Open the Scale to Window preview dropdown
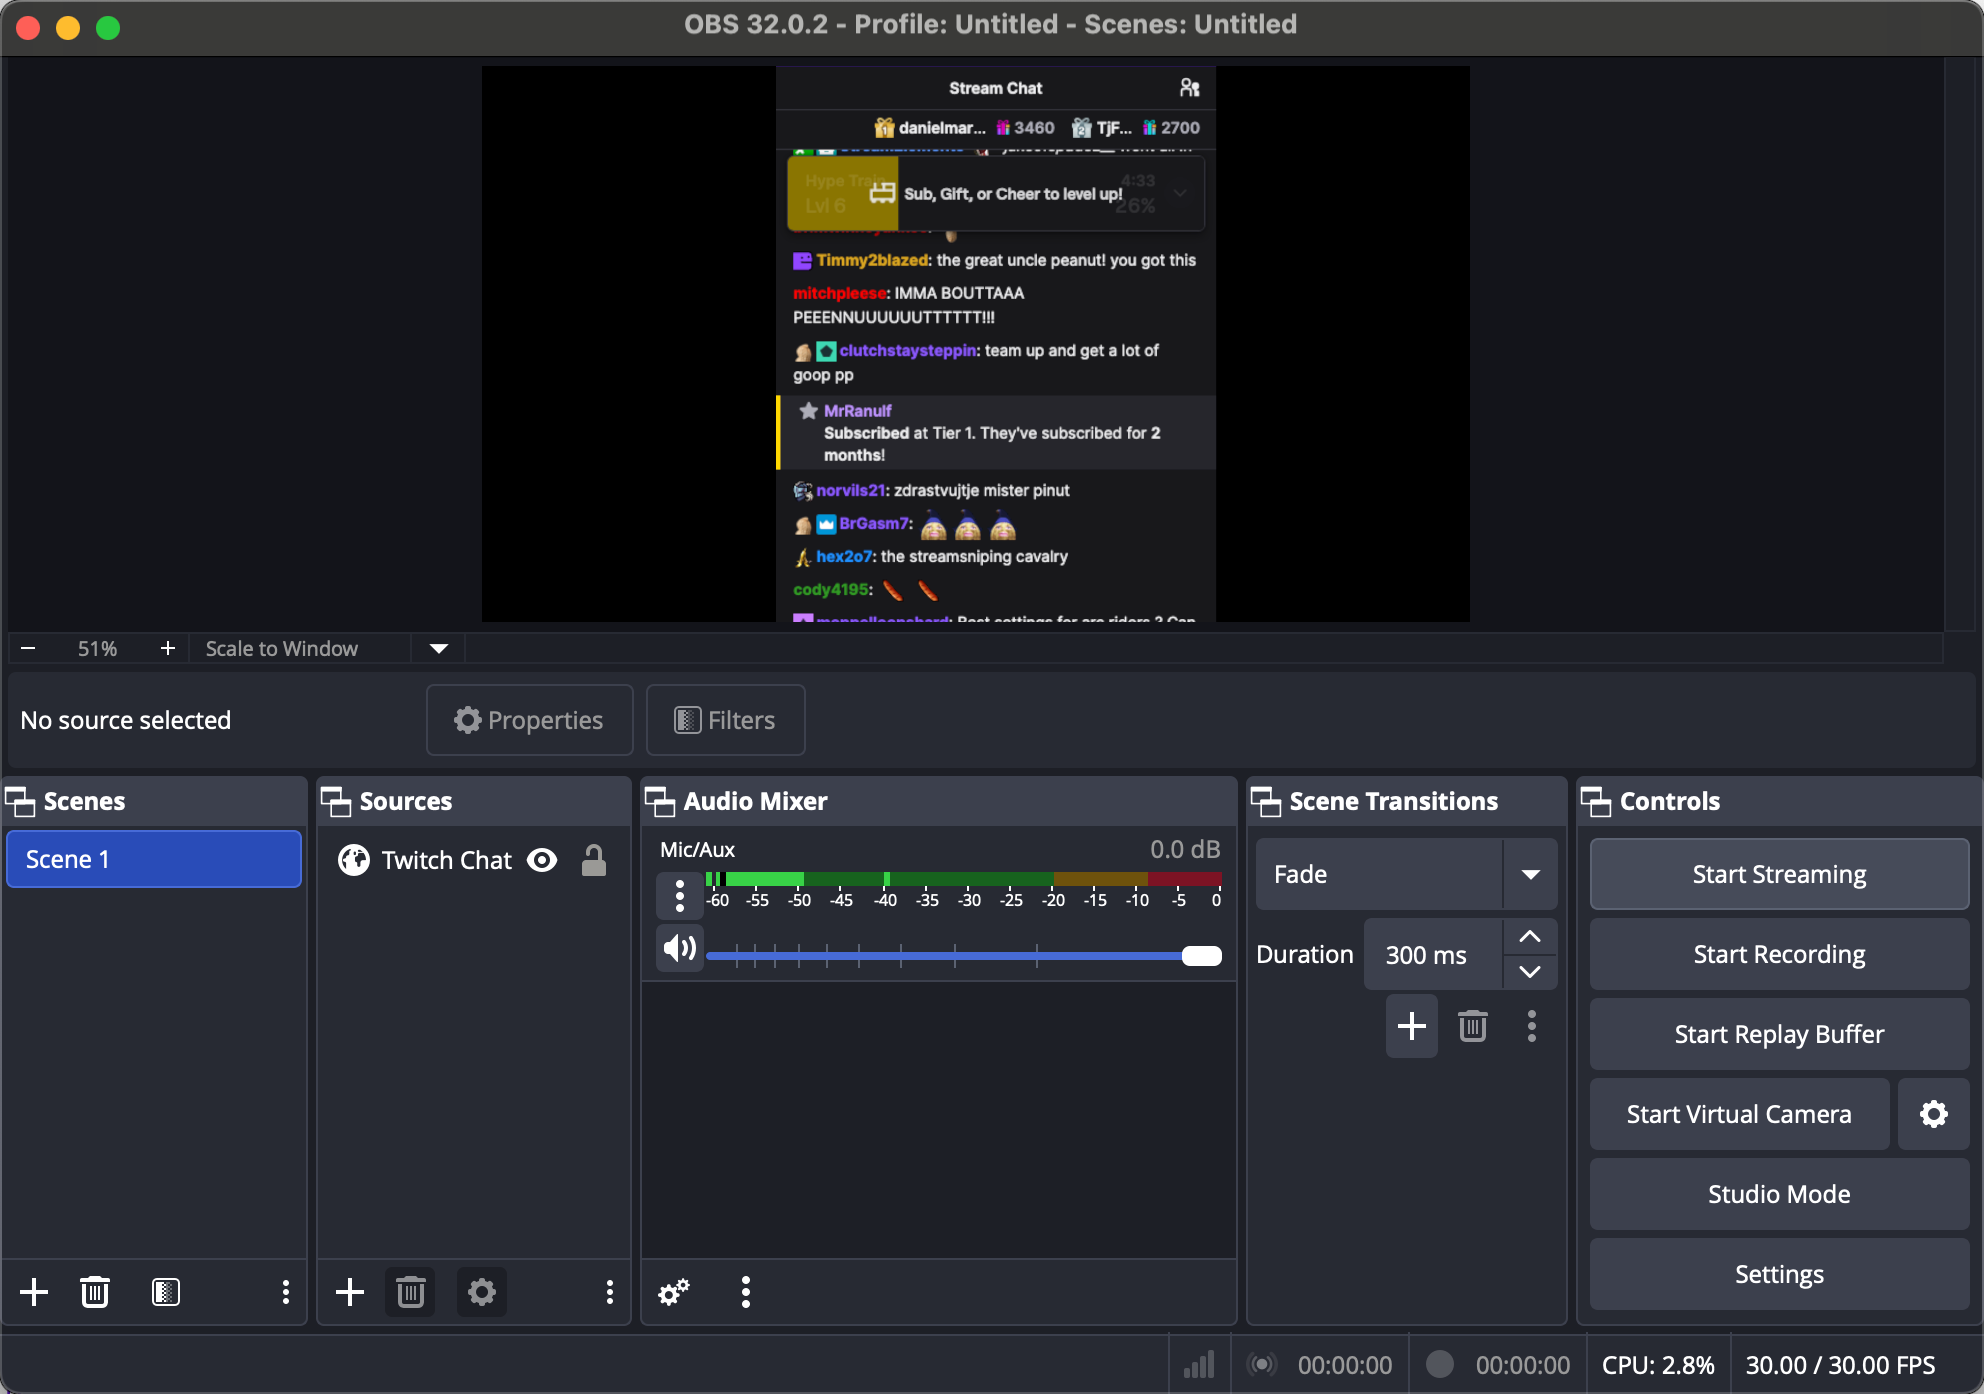Image resolution: width=1984 pixels, height=1394 pixels. (x=437, y=648)
